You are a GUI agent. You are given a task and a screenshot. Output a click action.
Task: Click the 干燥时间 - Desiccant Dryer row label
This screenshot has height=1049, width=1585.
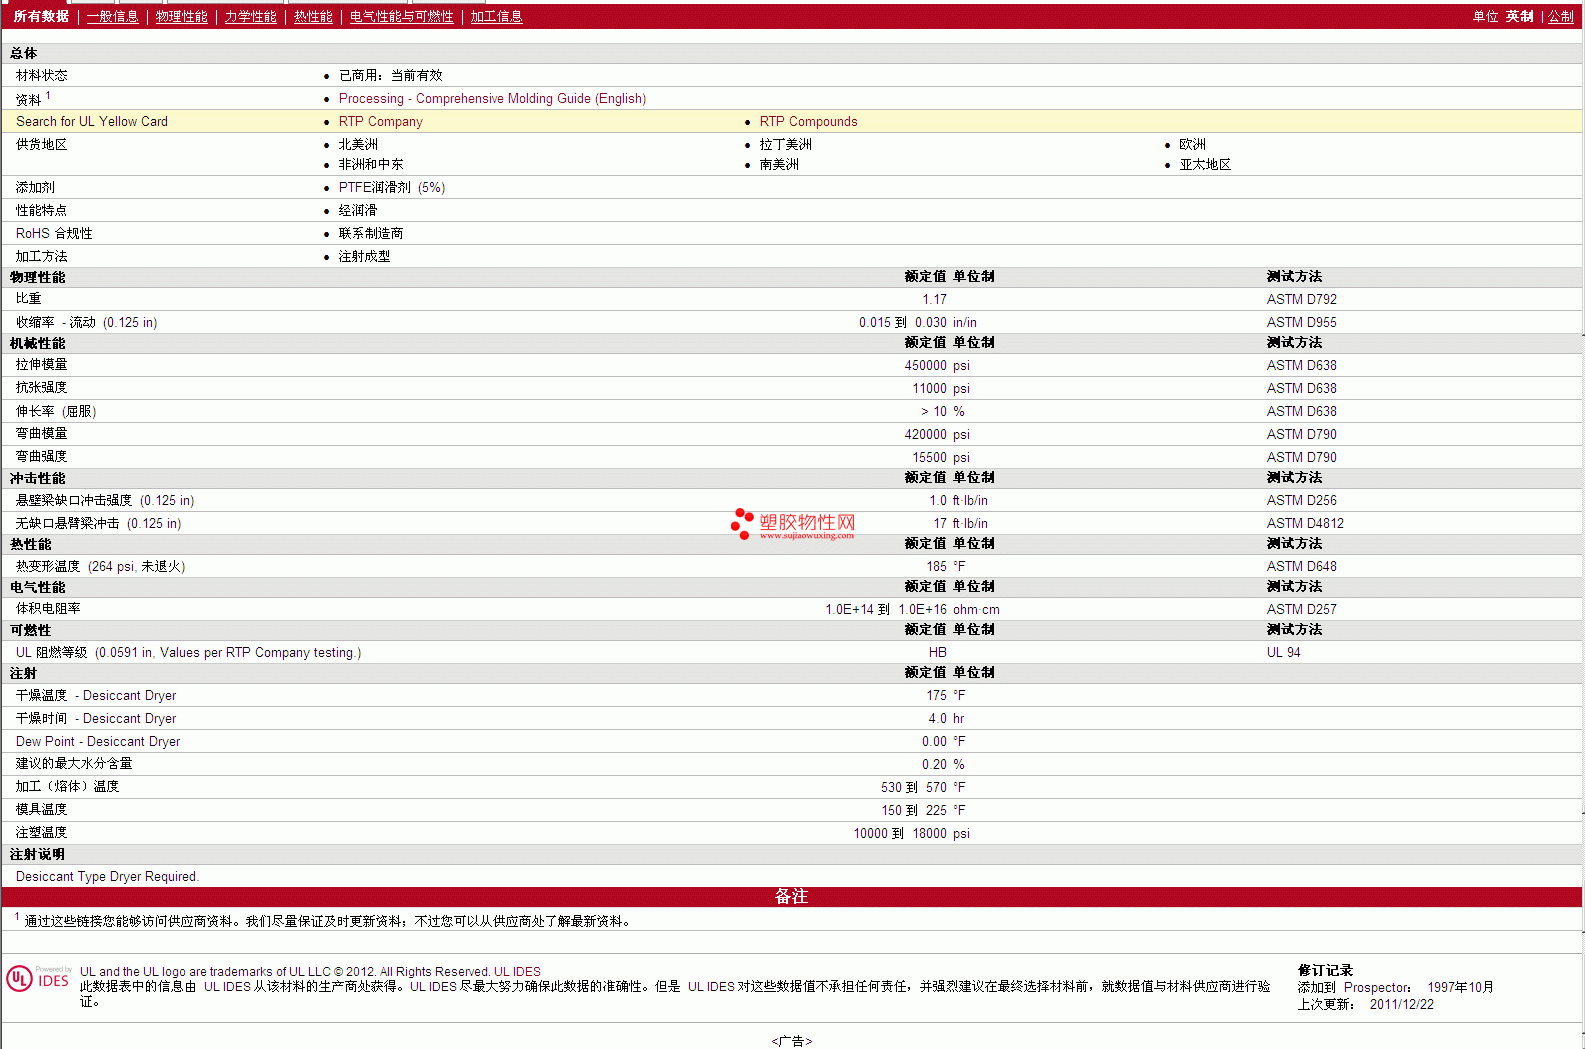(x=96, y=718)
